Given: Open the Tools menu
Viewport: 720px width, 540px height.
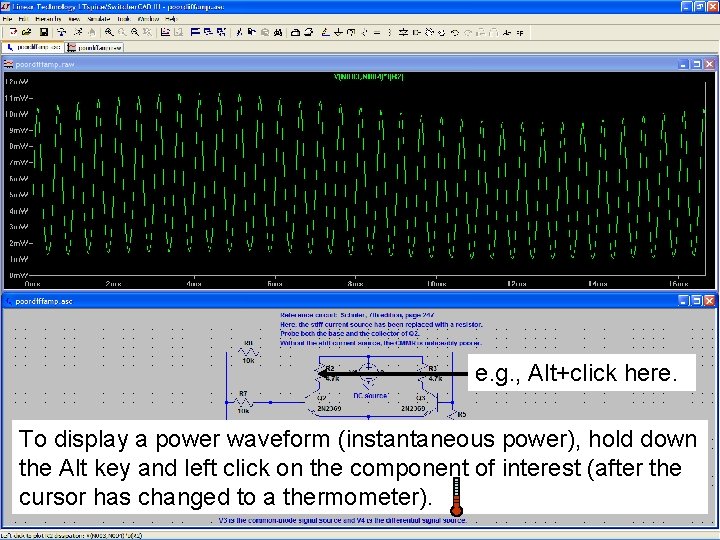Looking at the screenshot, I should coord(124,19).
